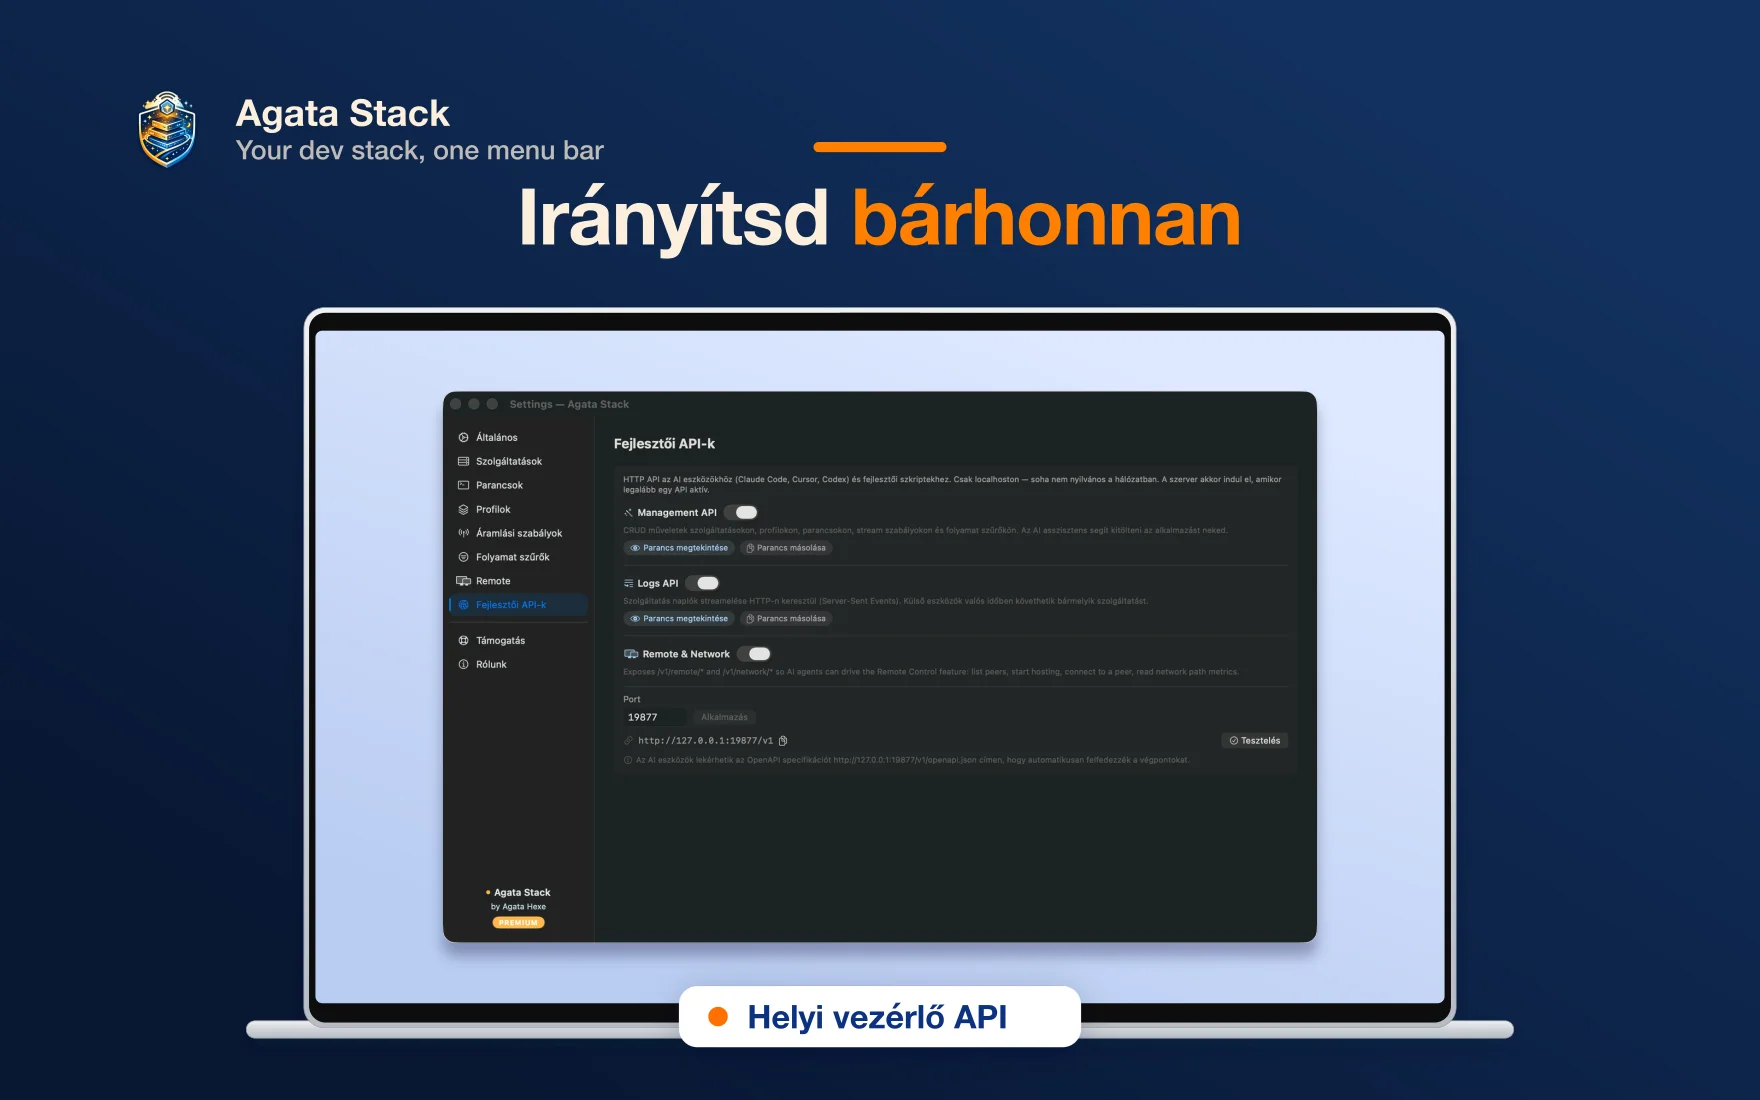Click Parancs megtekintése under Management API
Image resolution: width=1760 pixels, height=1100 pixels.
(x=679, y=548)
